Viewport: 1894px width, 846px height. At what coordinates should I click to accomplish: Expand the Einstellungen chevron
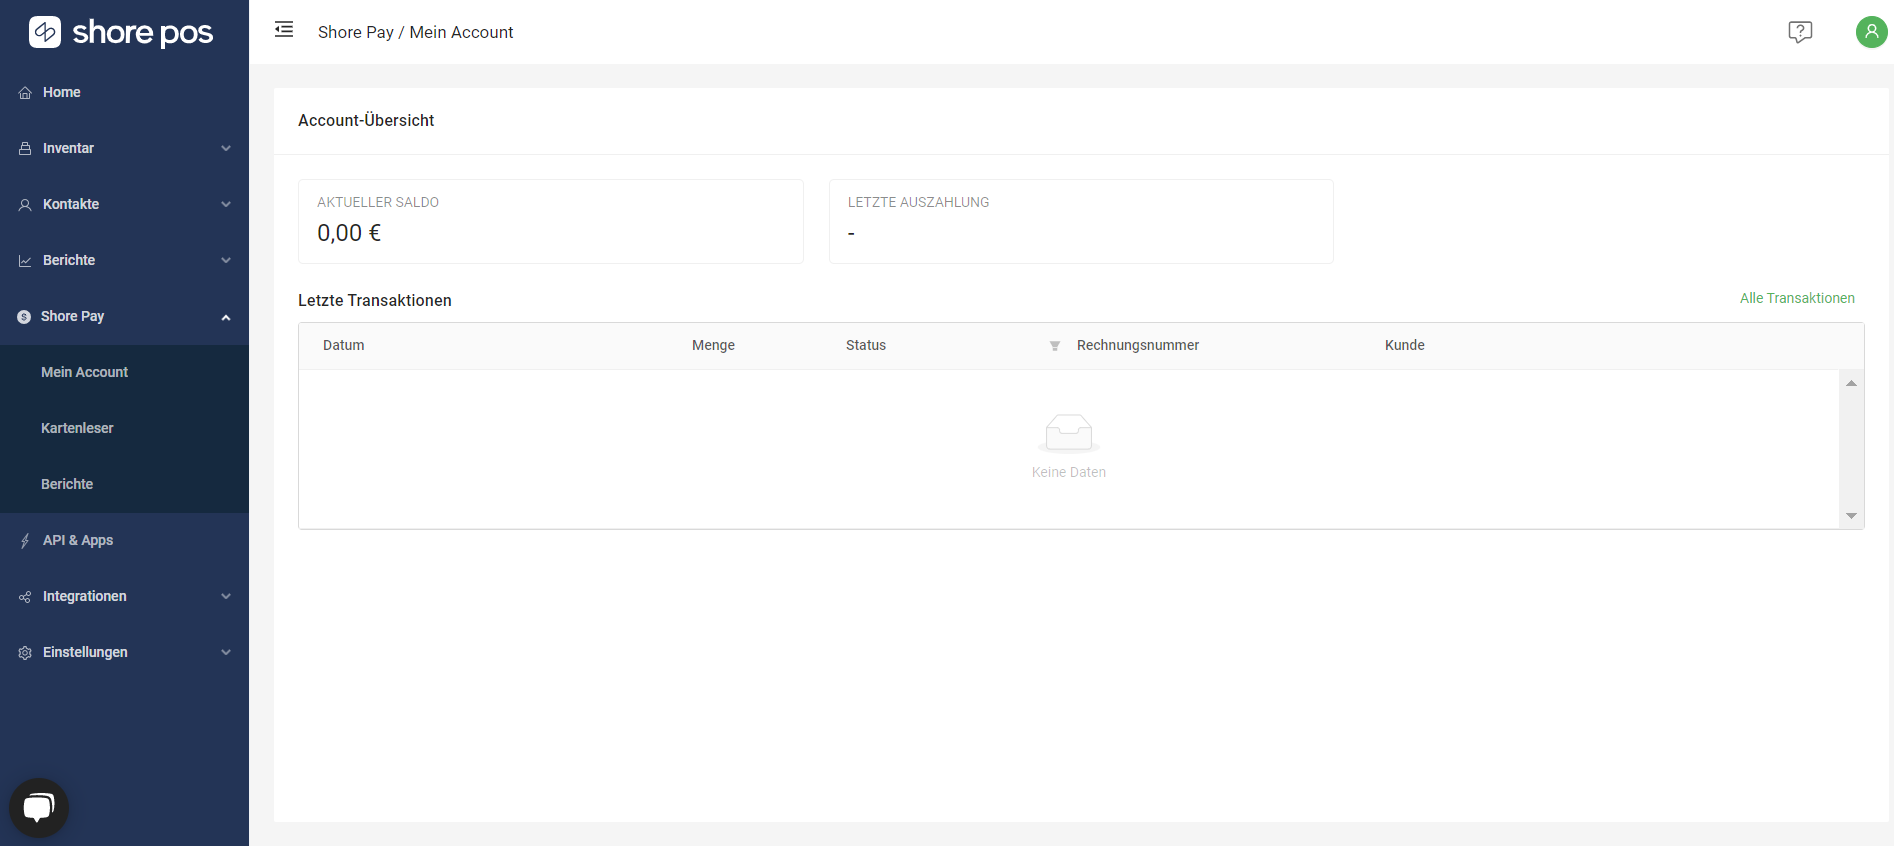click(226, 653)
